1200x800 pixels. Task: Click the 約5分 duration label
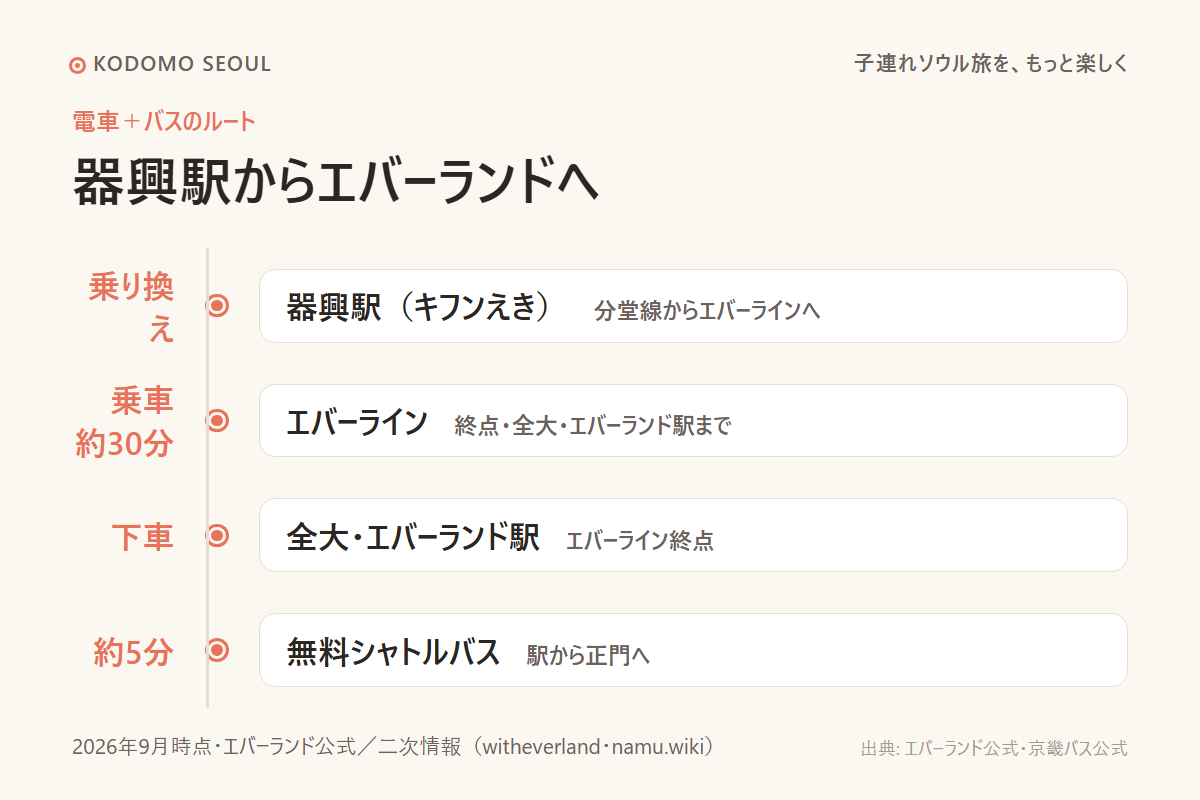tap(134, 652)
